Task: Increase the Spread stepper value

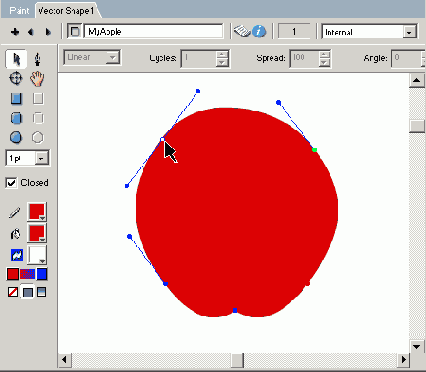Action: (324, 54)
